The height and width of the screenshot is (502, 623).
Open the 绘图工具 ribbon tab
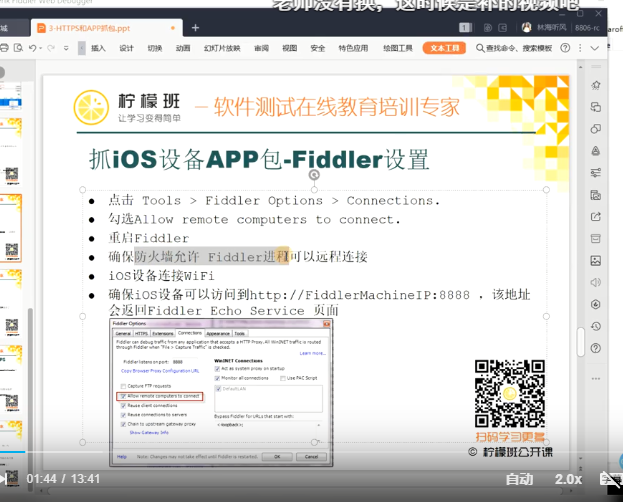[x=398, y=48]
